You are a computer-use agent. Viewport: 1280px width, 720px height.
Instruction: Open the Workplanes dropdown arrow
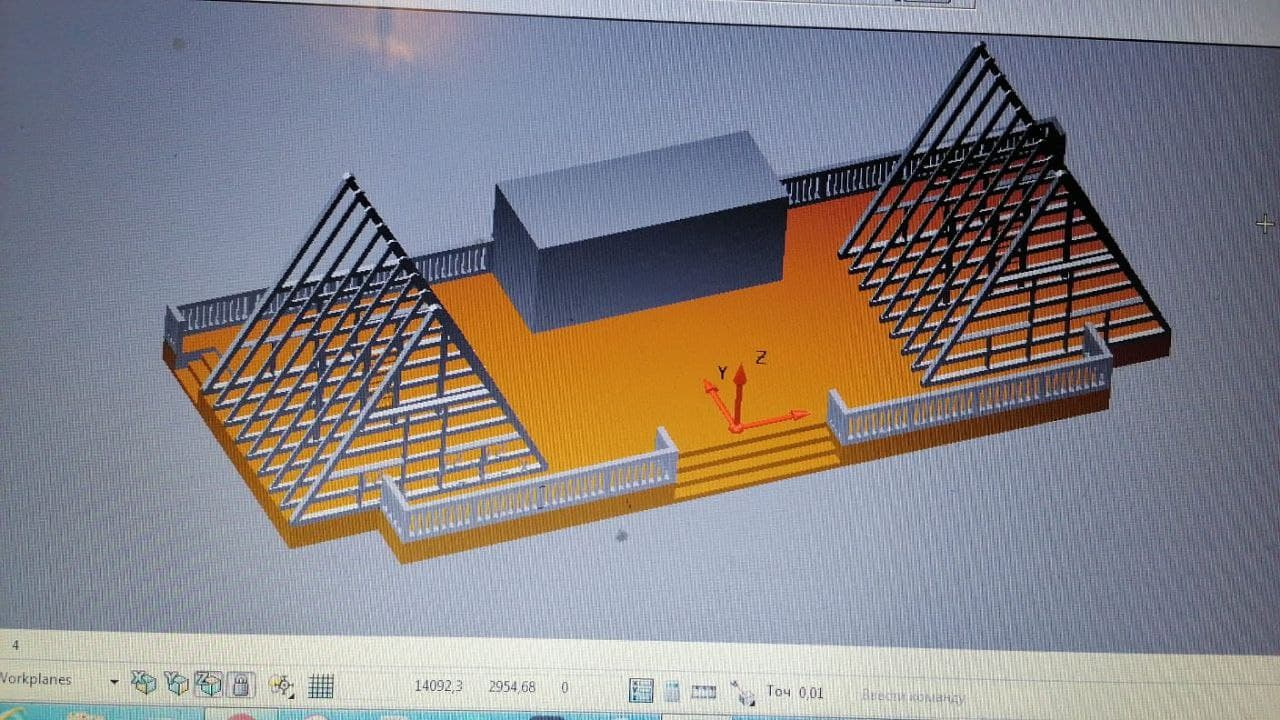[114, 682]
